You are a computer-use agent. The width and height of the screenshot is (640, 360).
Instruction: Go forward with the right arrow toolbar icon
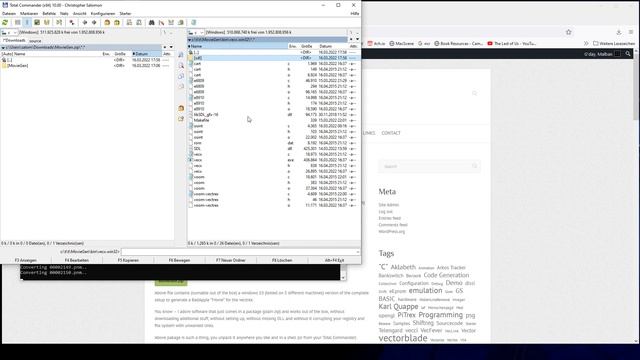tap(94, 22)
